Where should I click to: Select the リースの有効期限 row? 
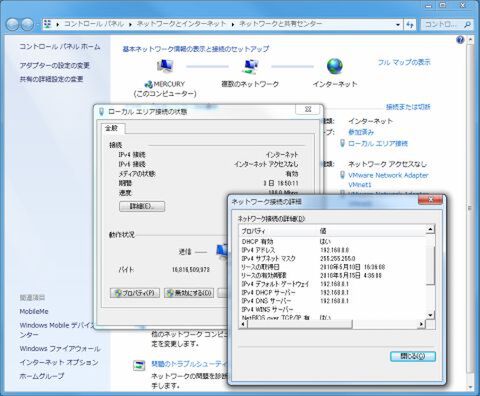coord(333,275)
